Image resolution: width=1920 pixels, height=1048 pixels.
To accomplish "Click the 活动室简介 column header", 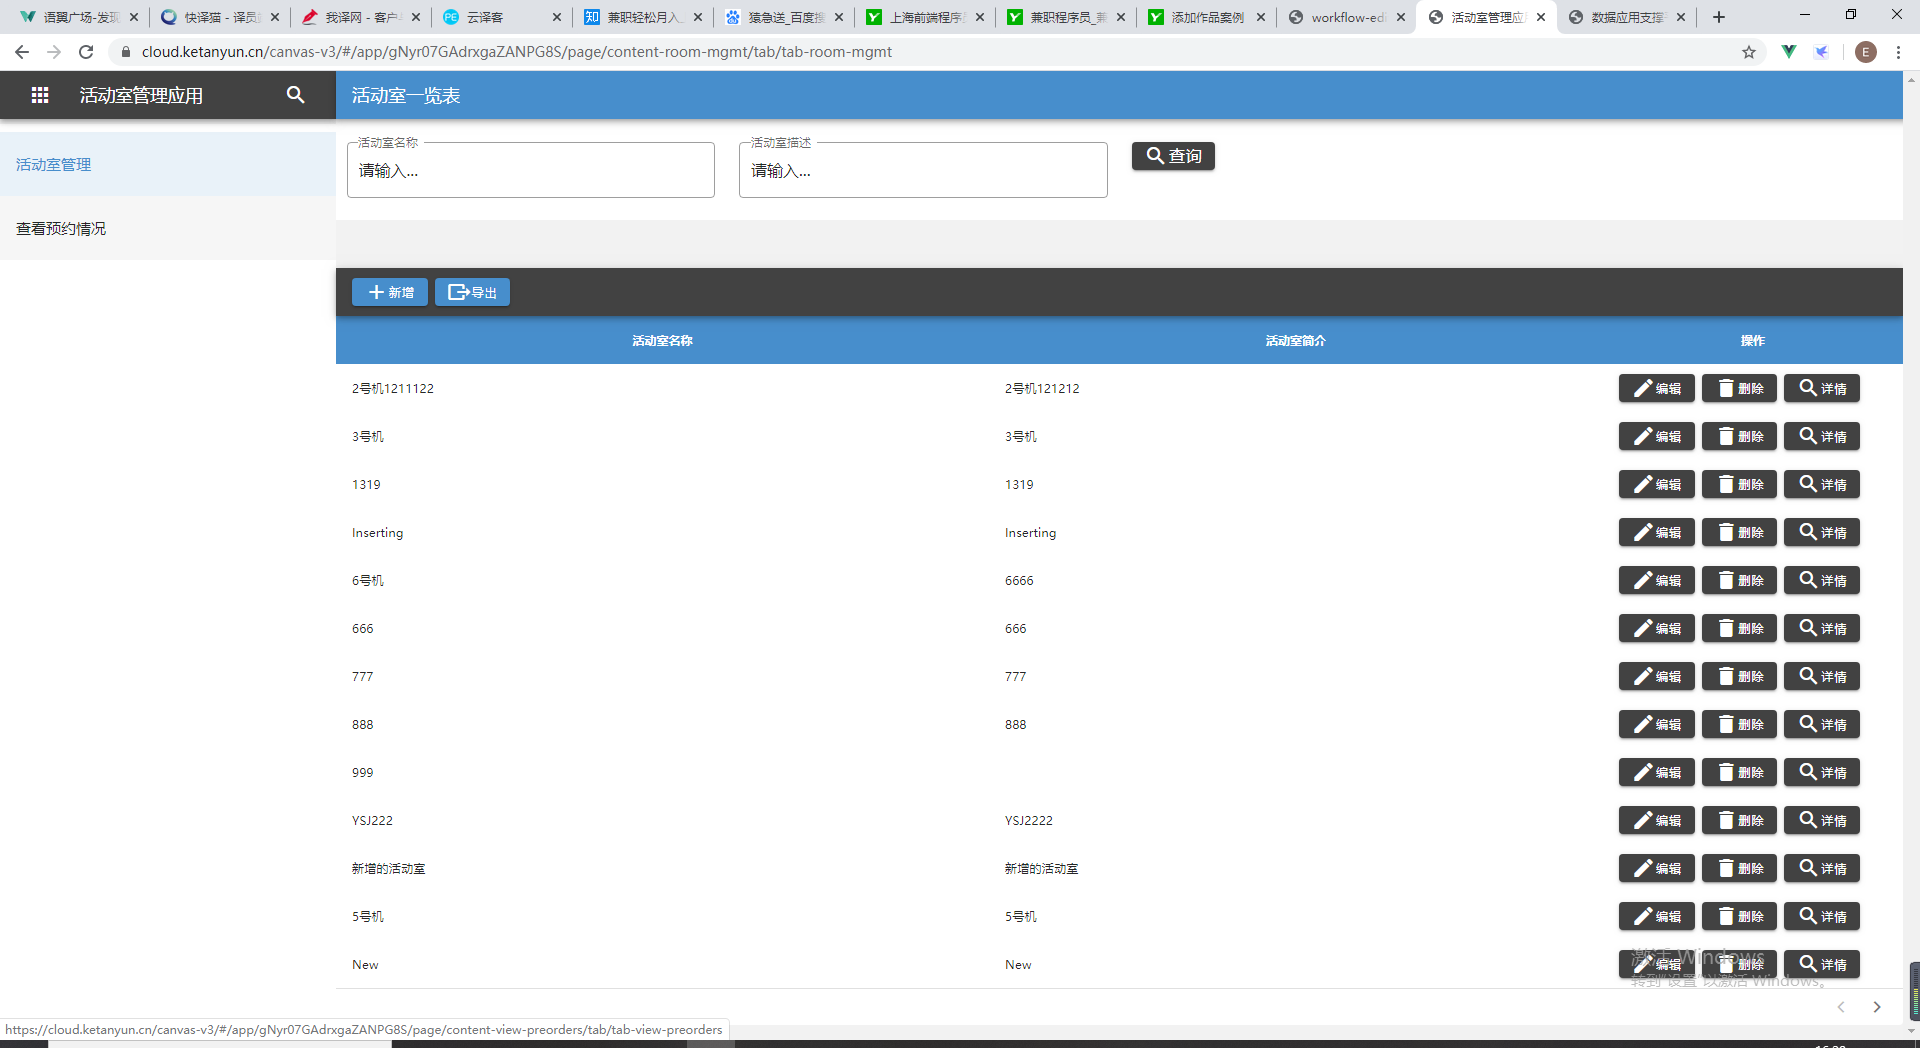I will (1295, 341).
